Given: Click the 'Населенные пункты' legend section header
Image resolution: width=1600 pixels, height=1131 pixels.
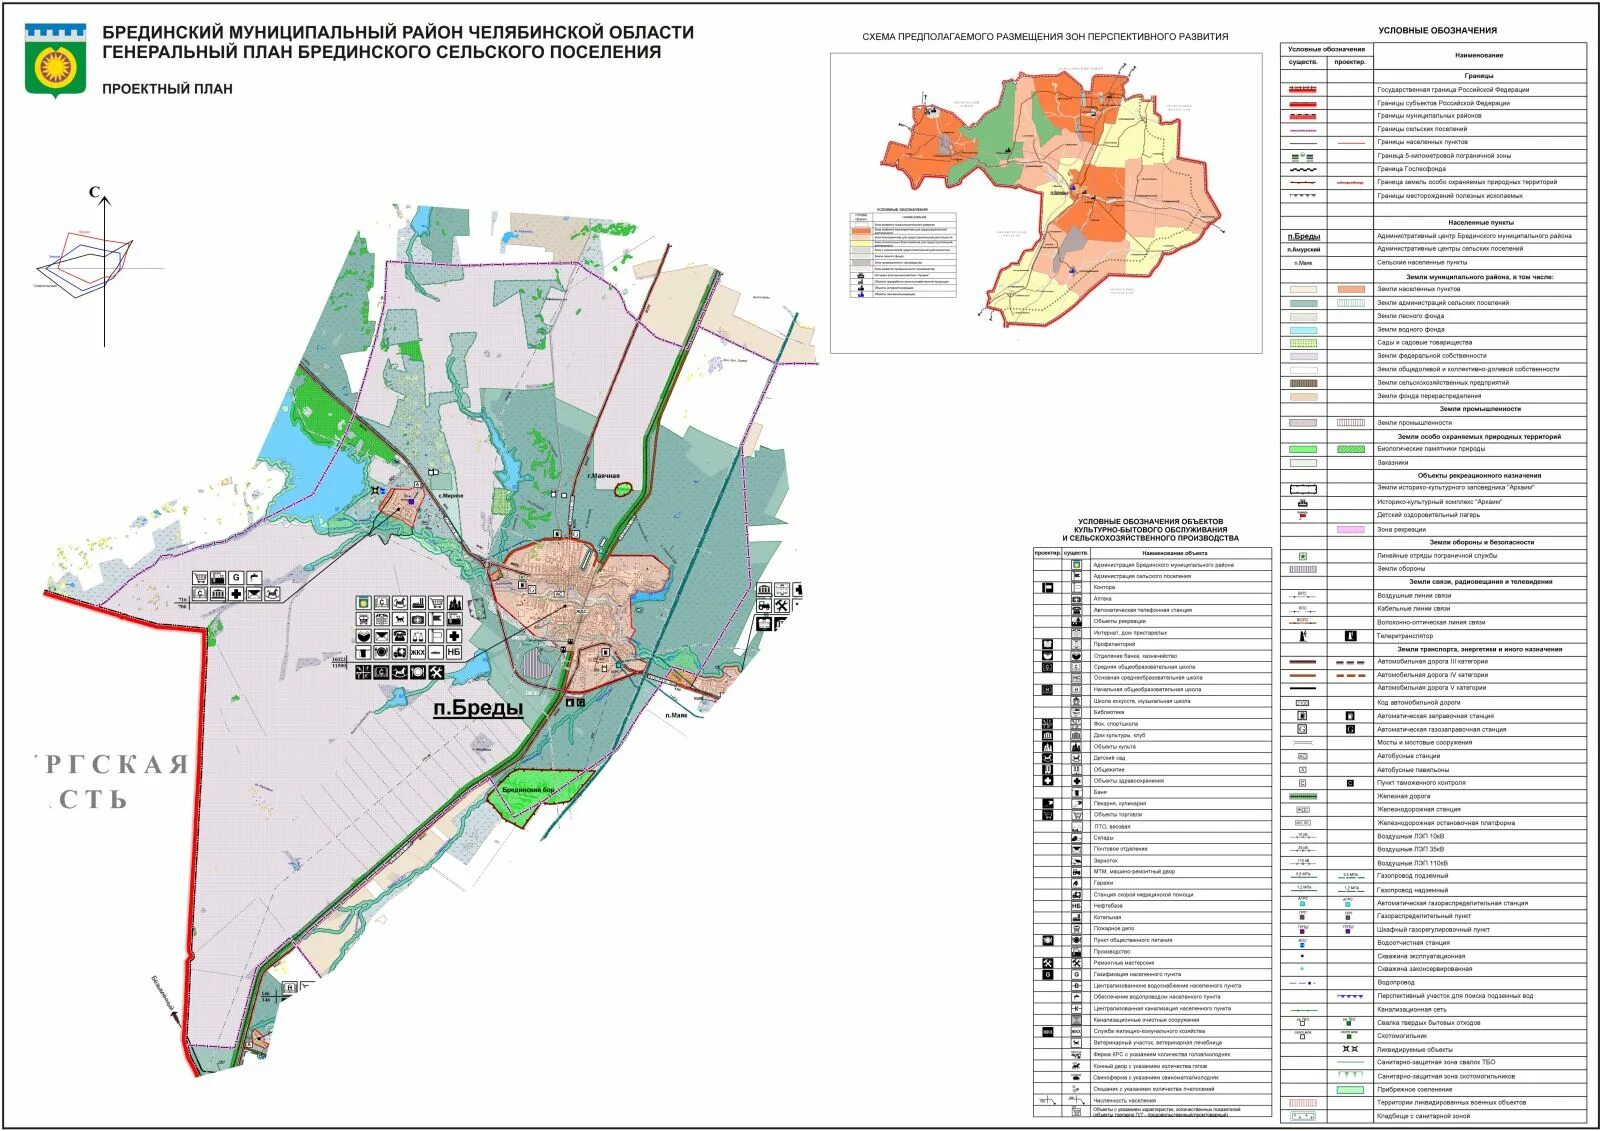Looking at the screenshot, I should [x=1480, y=222].
